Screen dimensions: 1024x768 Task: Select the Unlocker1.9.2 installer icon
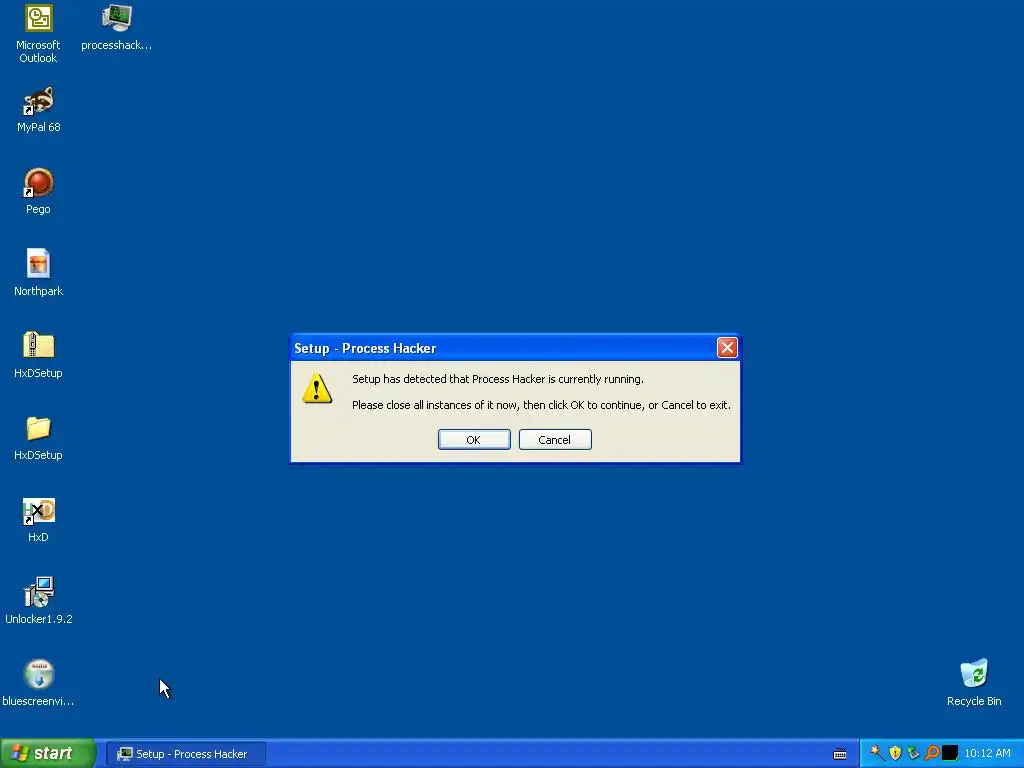[38, 601]
